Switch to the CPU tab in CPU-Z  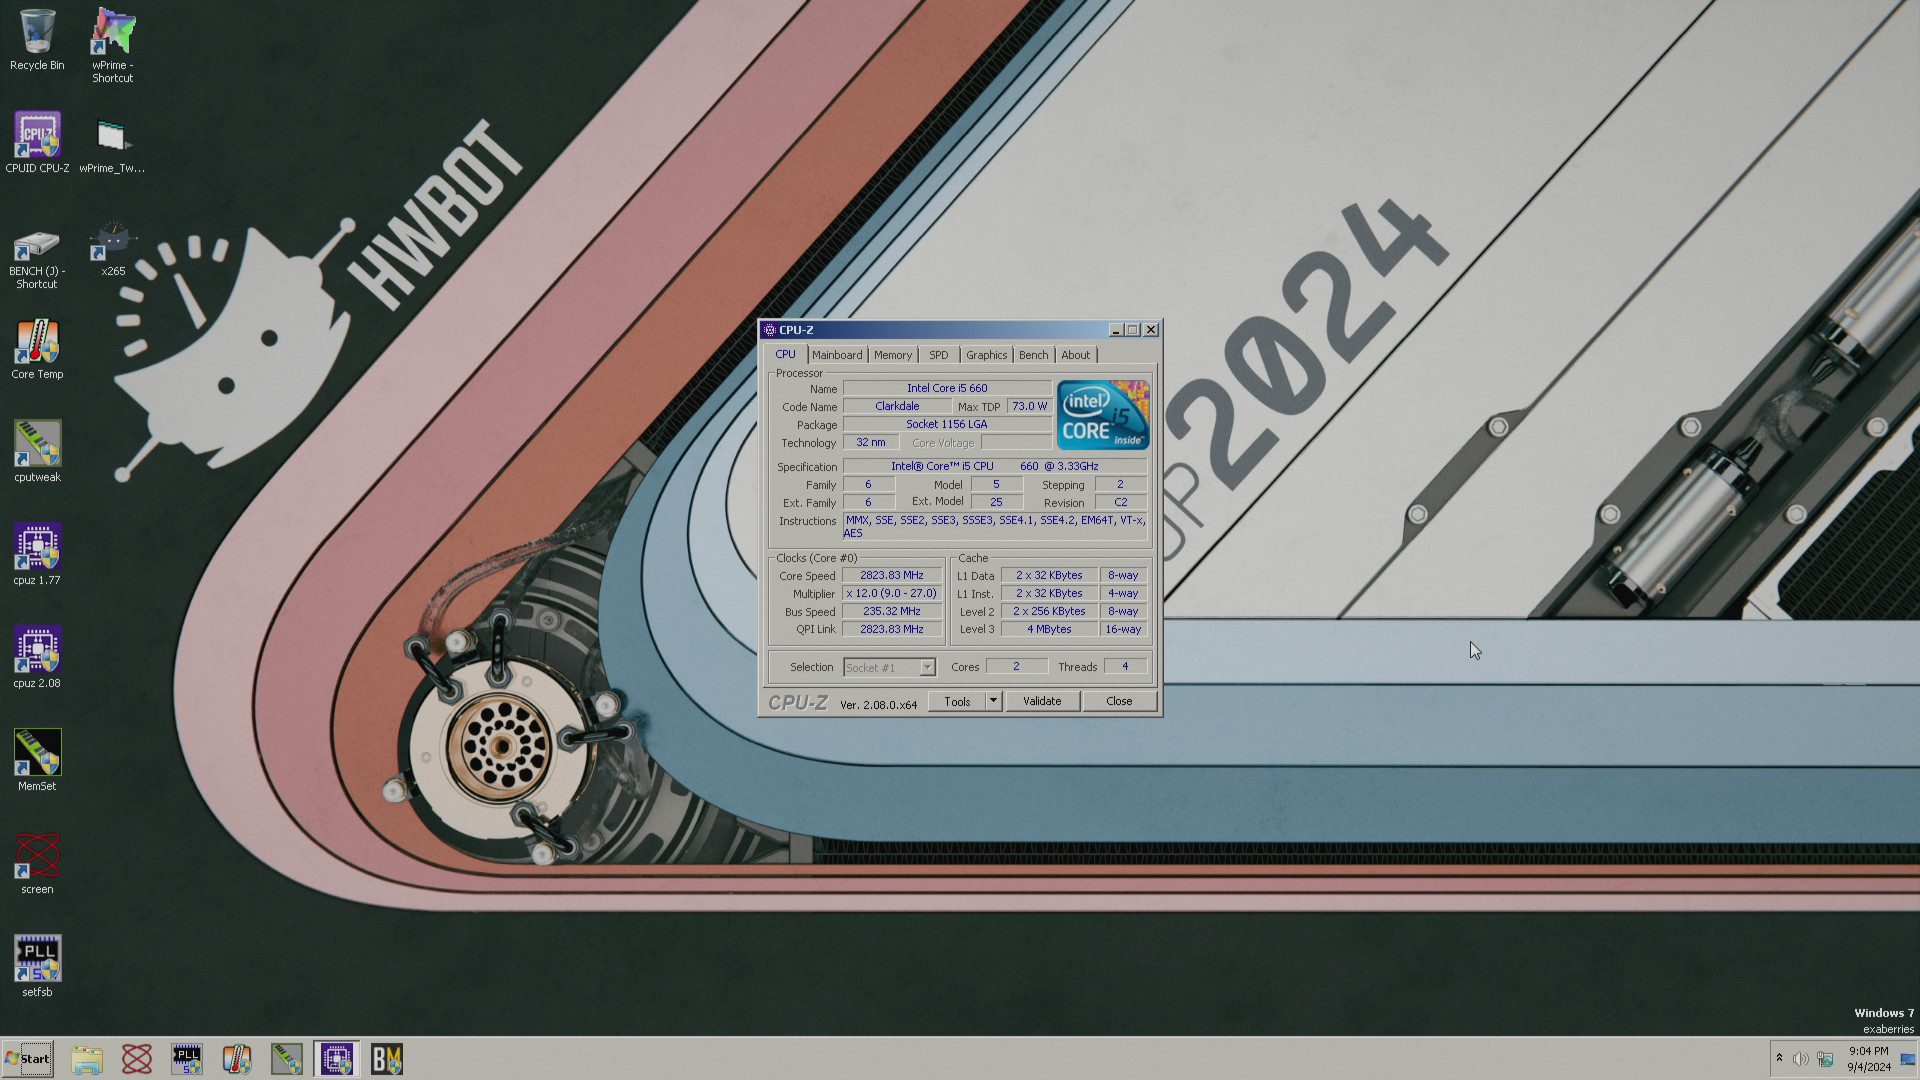click(786, 355)
